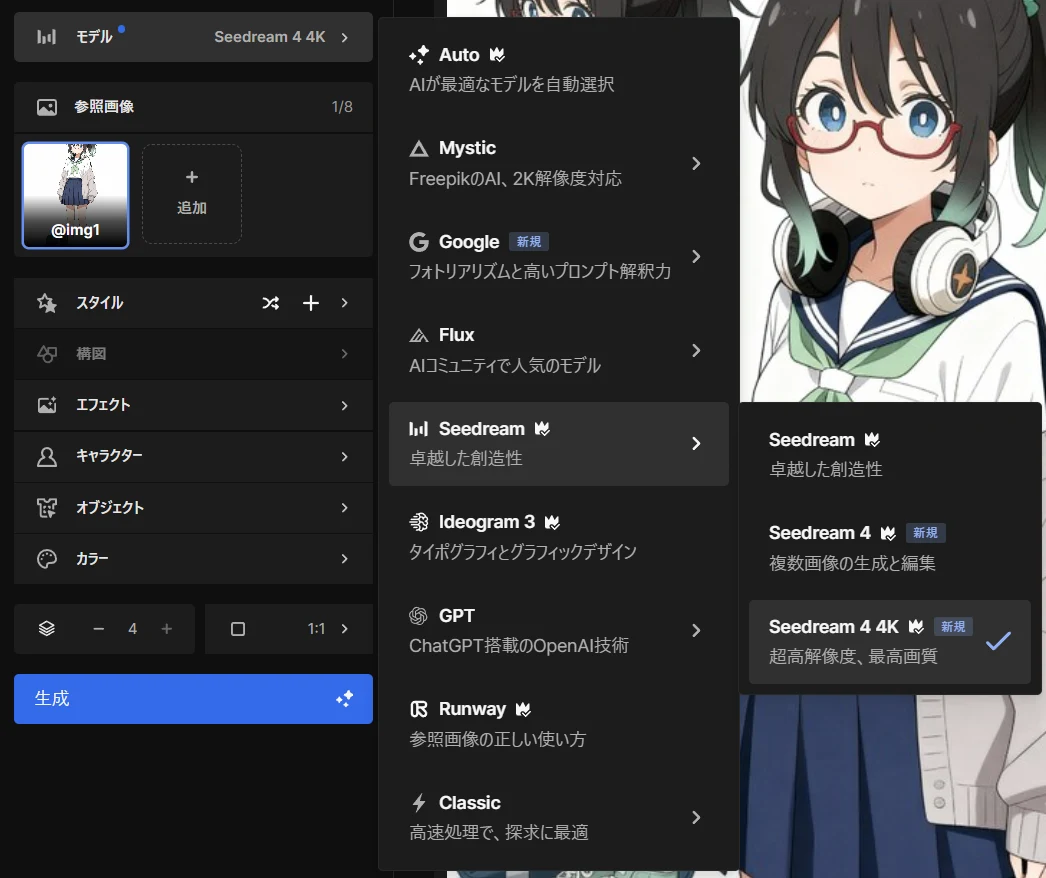
Task: Select the Runway model option
Action: coord(558,723)
